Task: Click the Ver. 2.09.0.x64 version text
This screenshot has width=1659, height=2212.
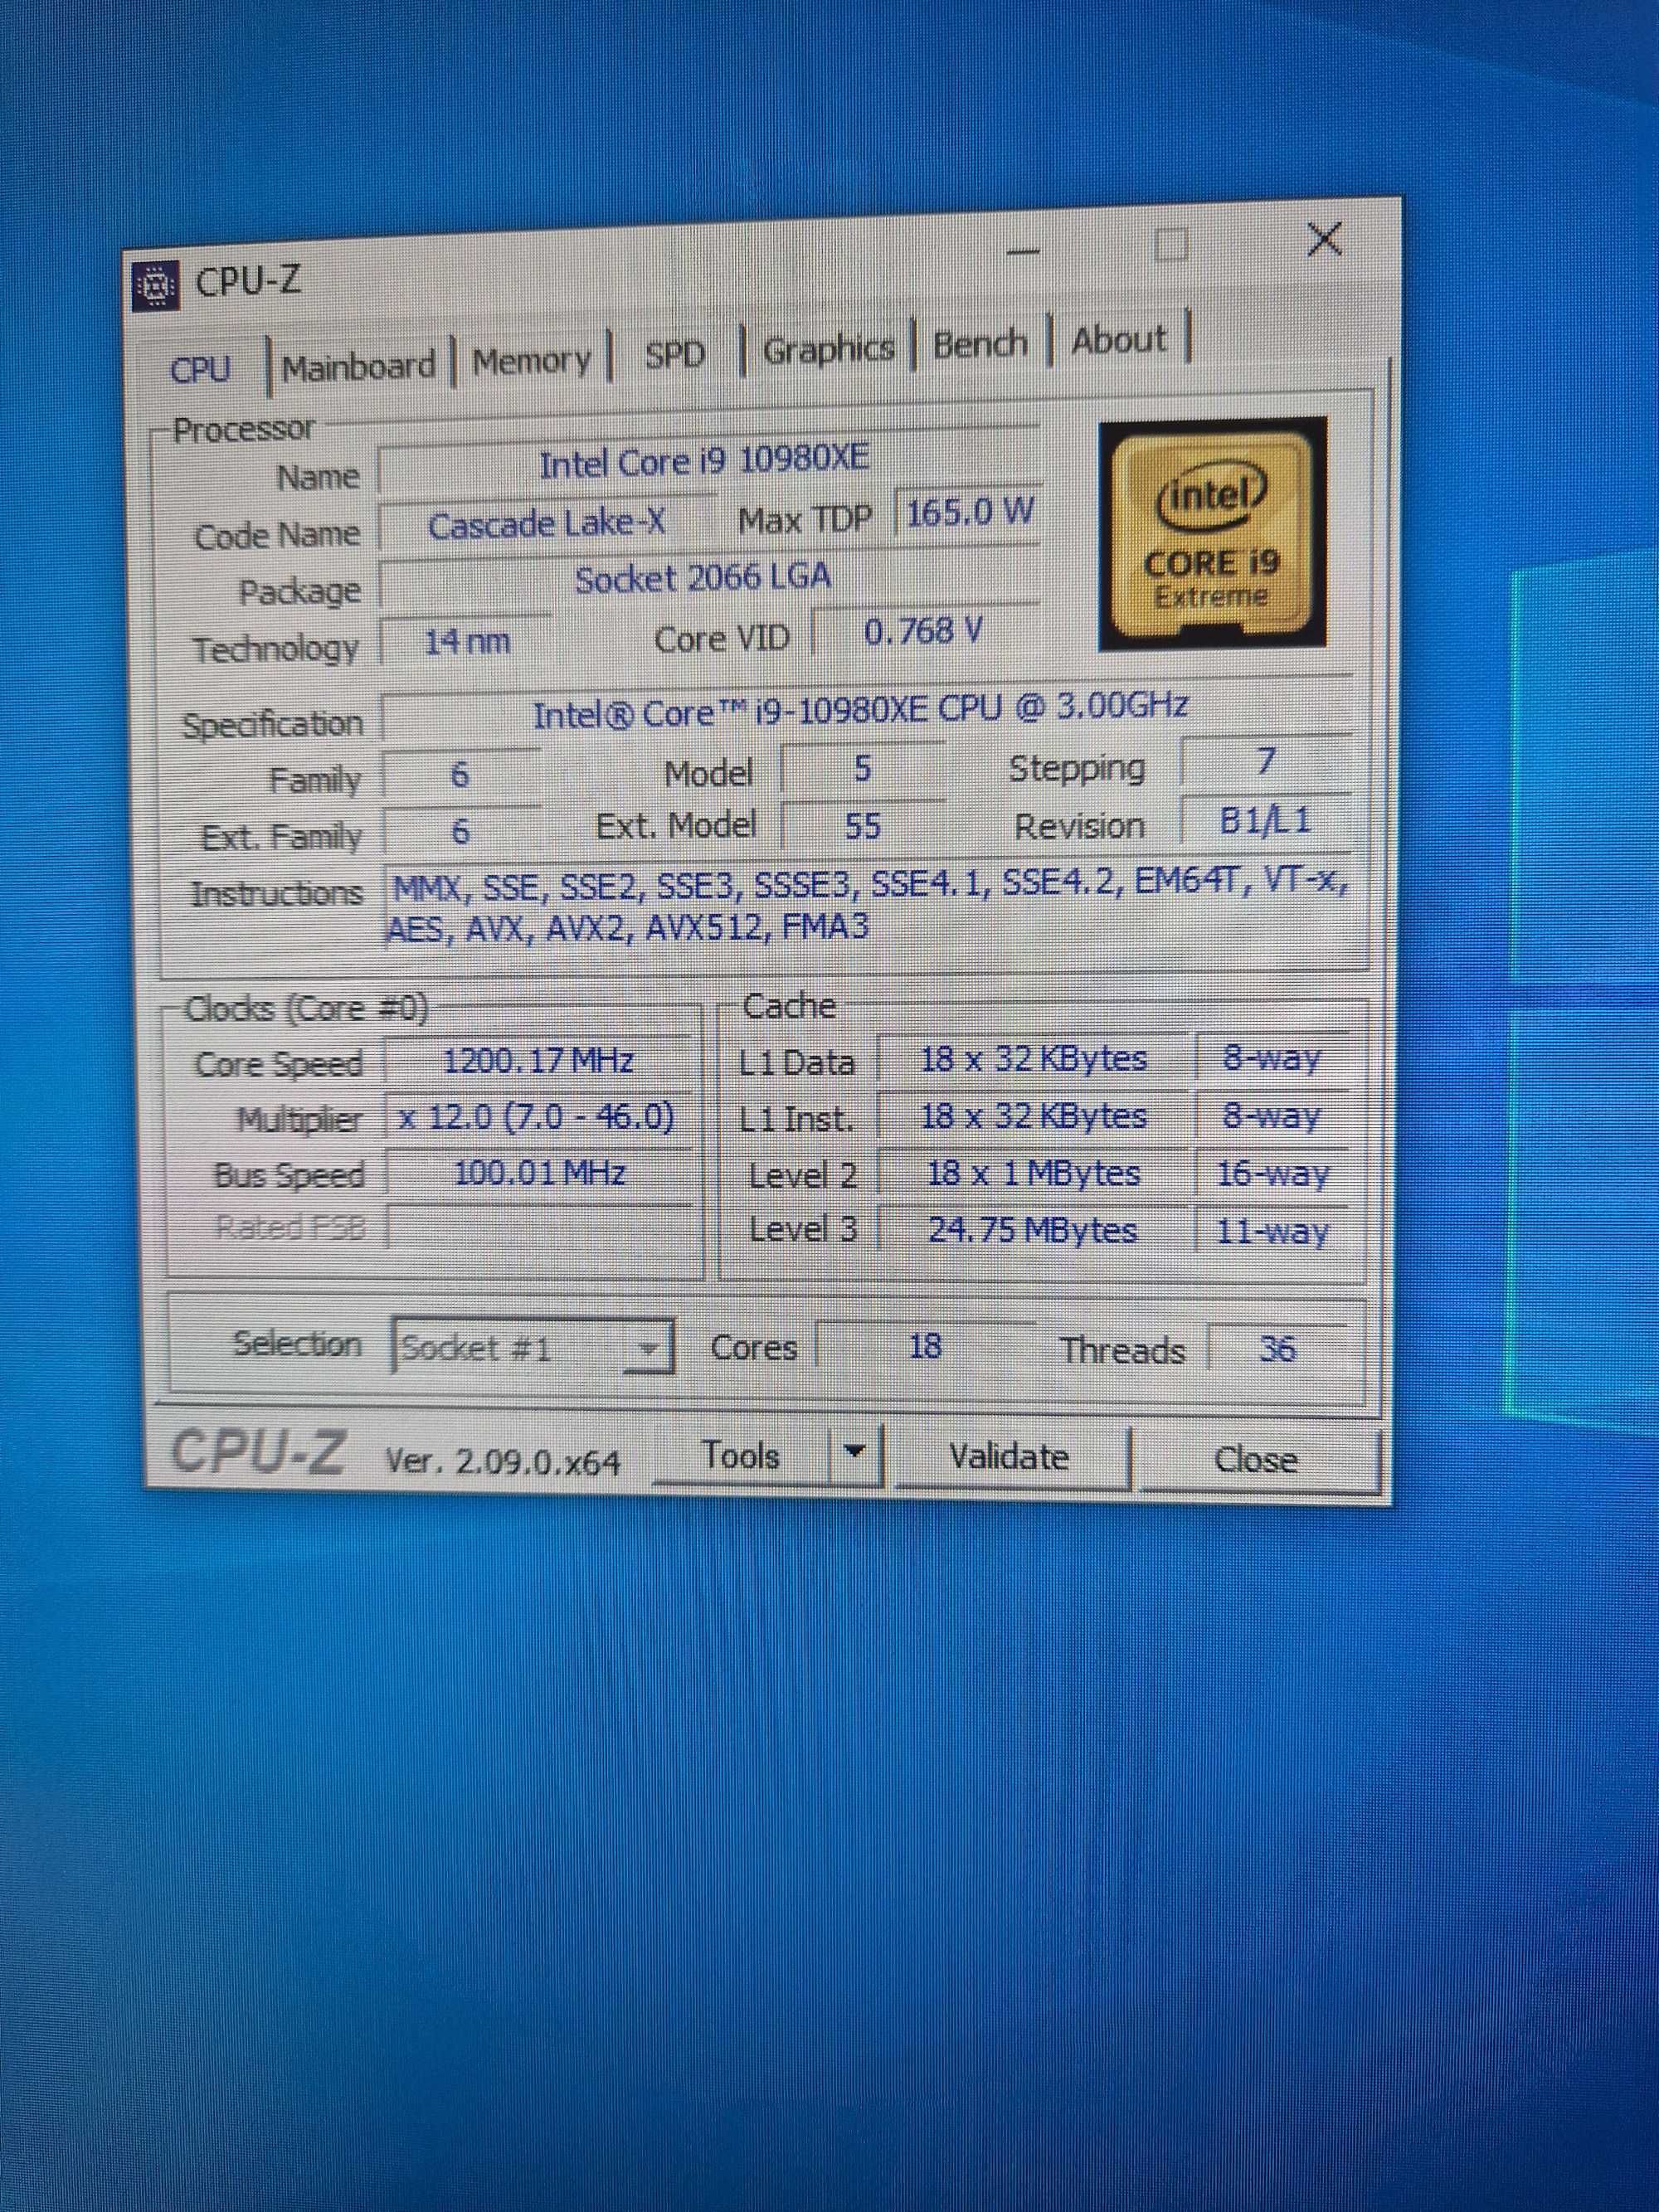Action: point(503,1463)
